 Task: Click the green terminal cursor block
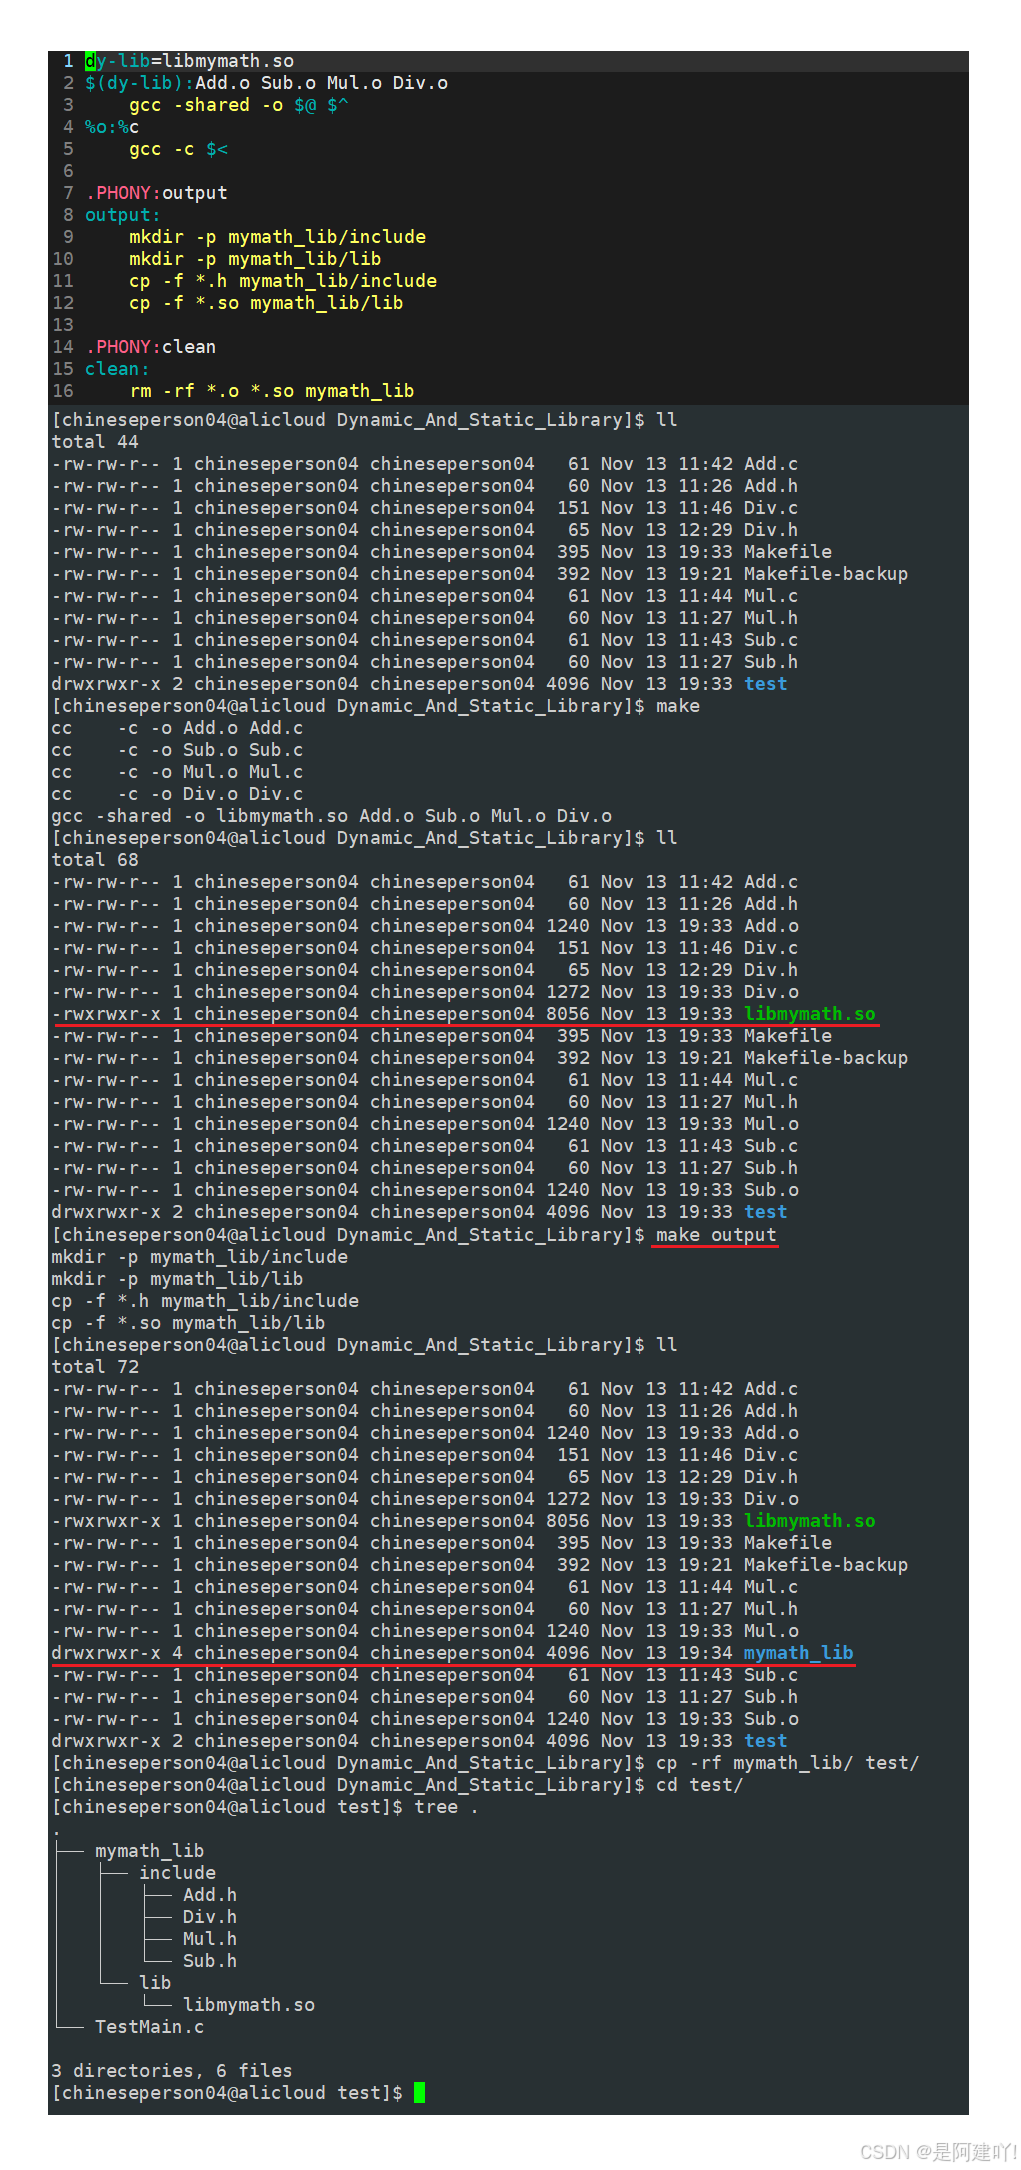coord(419,2092)
